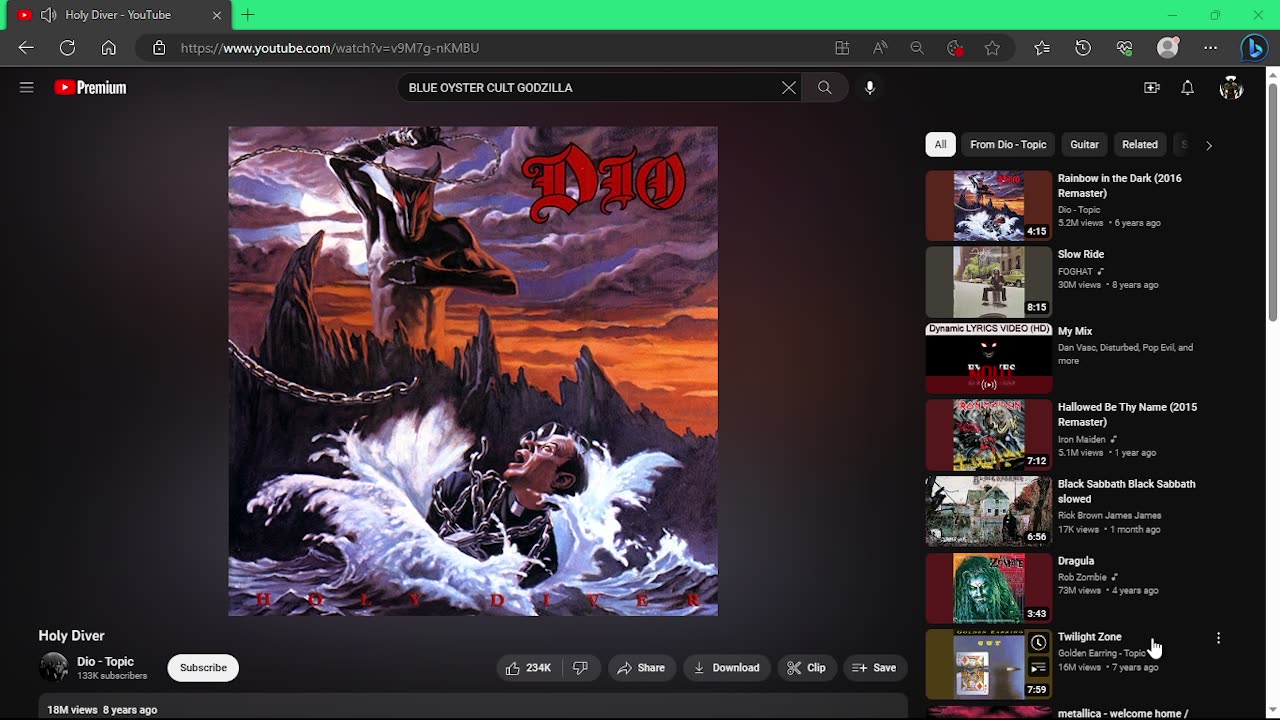Image resolution: width=1280 pixels, height=720 pixels.
Task: Select the Guitar filter chip
Action: pos(1084,145)
